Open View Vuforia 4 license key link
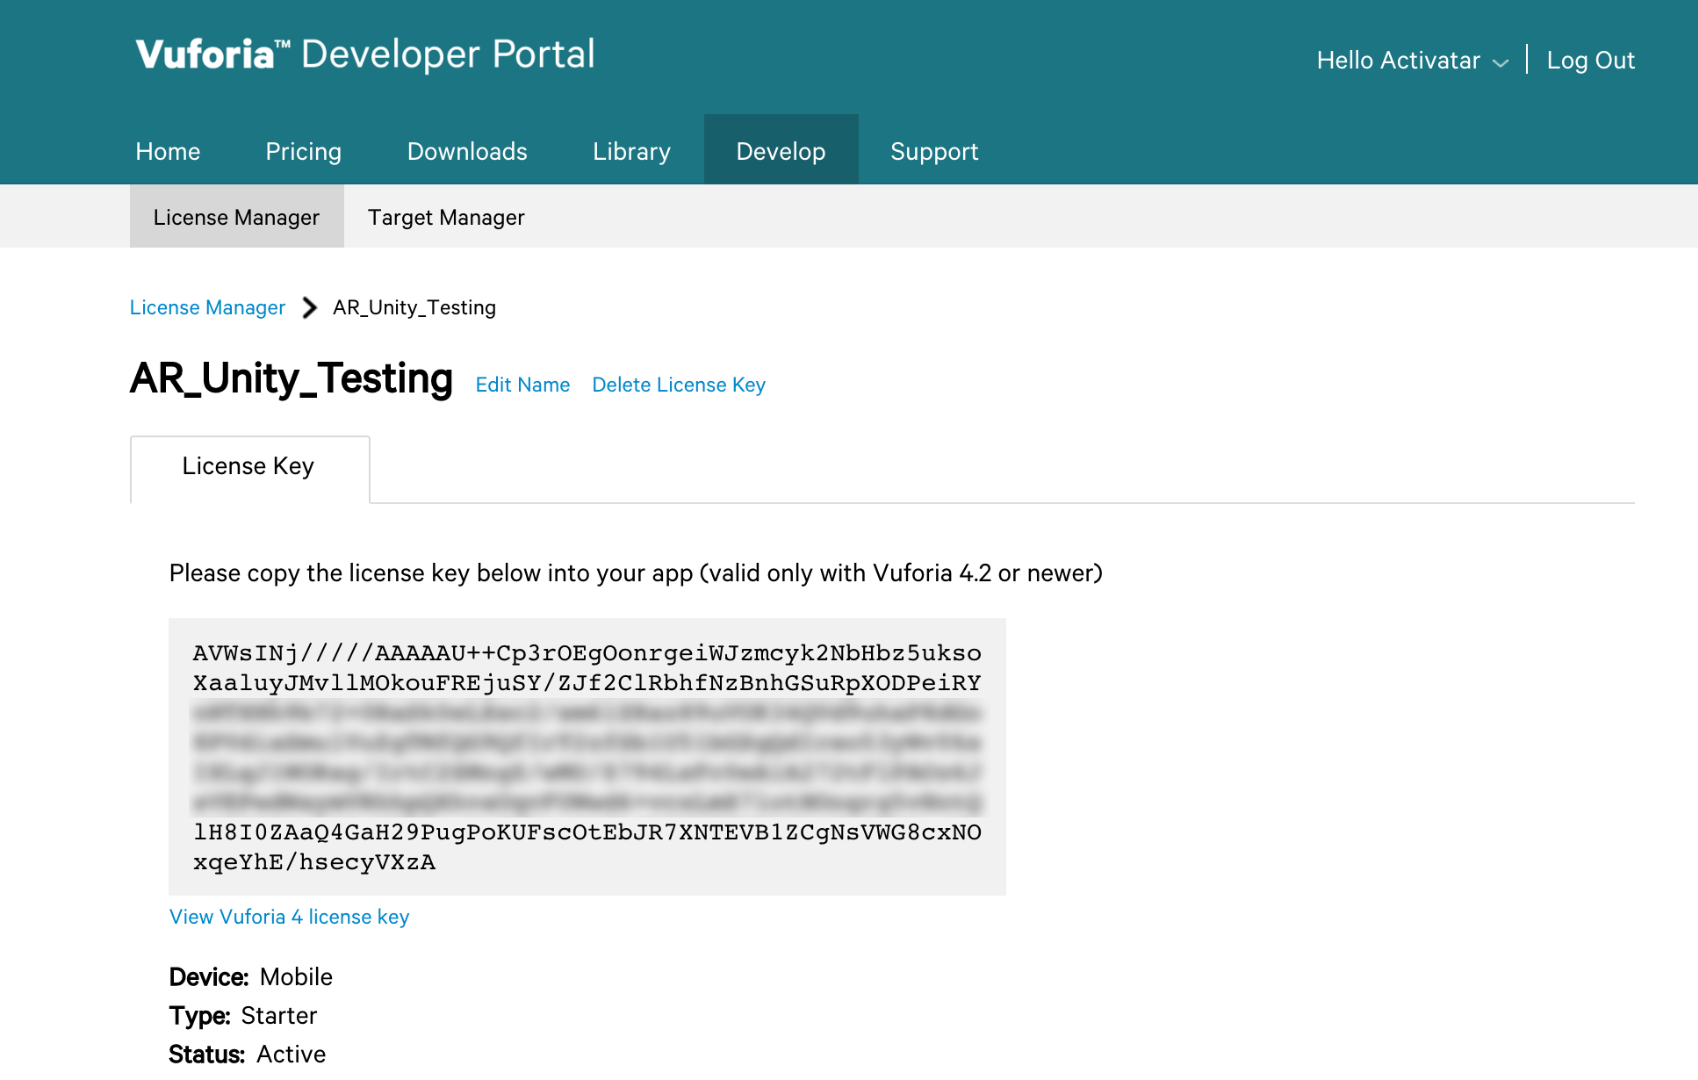 point(289,917)
